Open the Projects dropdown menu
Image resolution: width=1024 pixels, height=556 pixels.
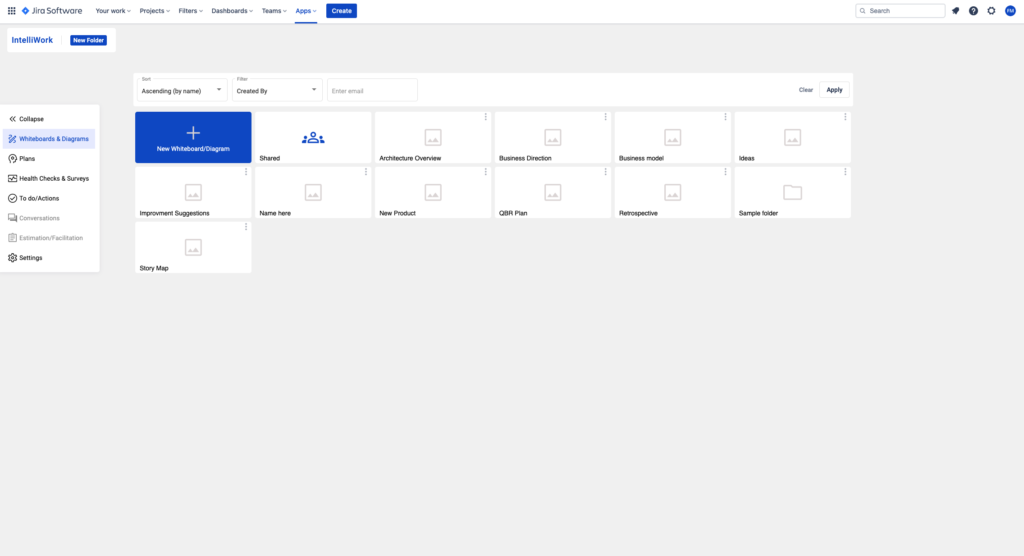[x=155, y=11]
